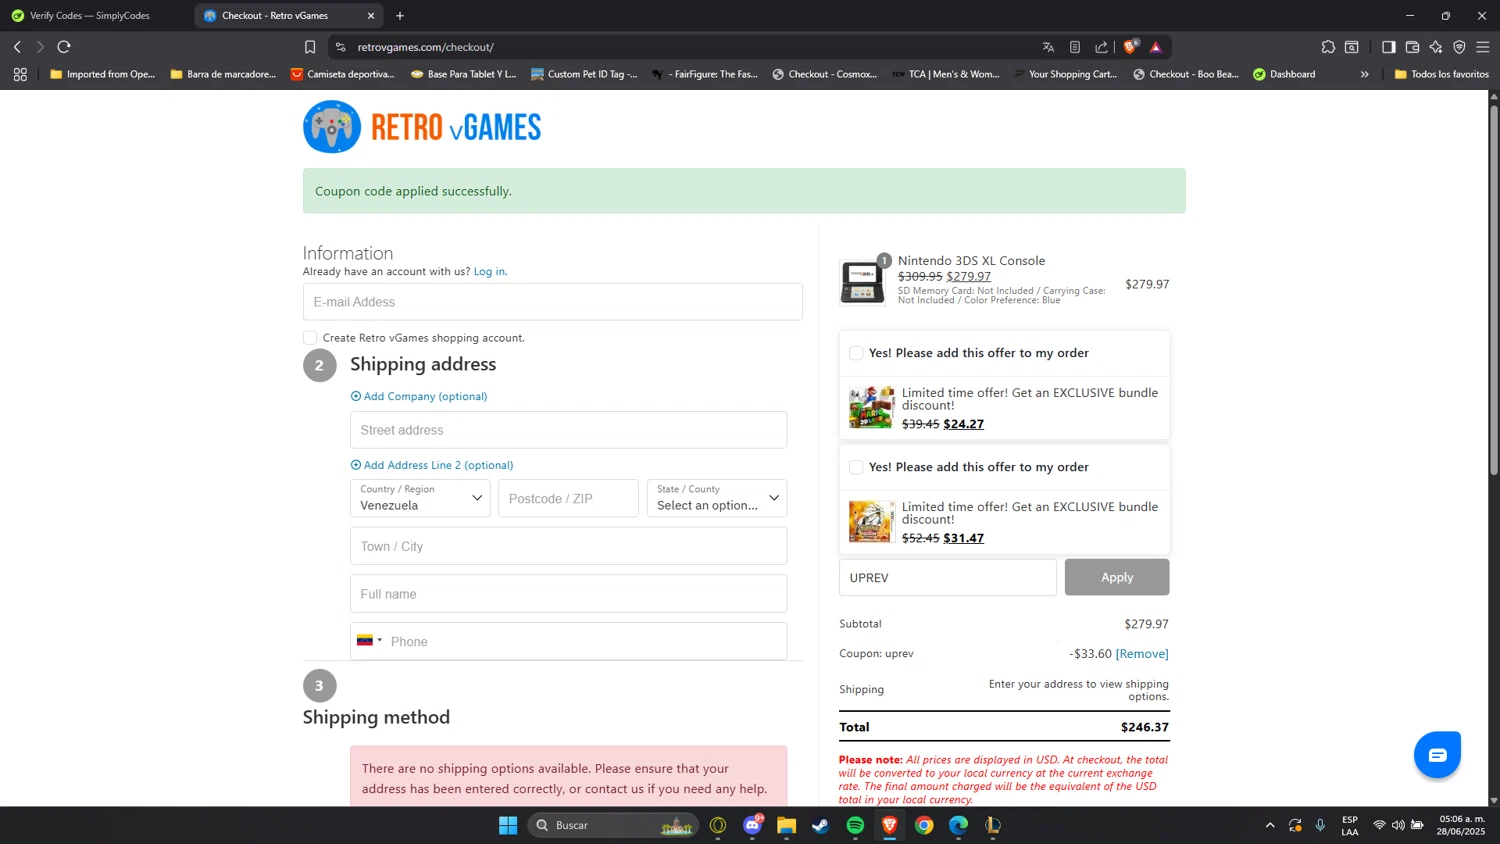1500x844 pixels.
Task: Open State / County select dropdown
Action: (717, 498)
